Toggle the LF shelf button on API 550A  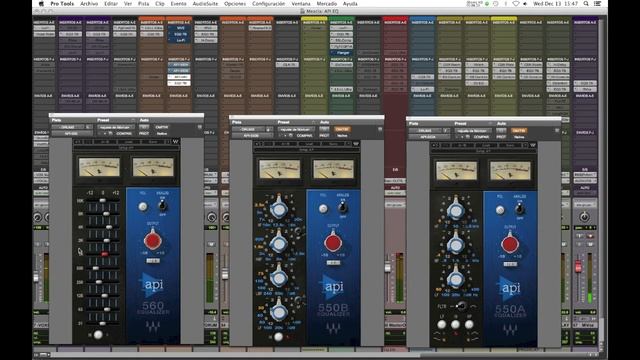[442, 324]
